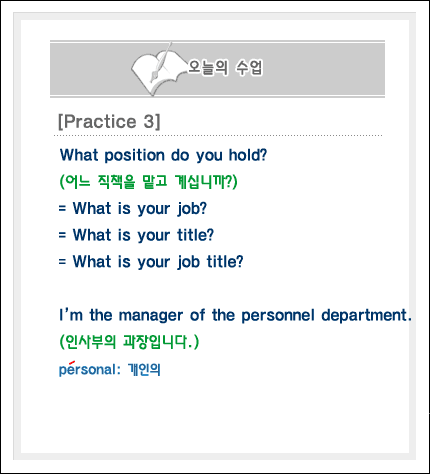The image size is (430, 474).
Task: Click the word 'personnel' in the sentence
Action: pyautogui.click(x=278, y=316)
